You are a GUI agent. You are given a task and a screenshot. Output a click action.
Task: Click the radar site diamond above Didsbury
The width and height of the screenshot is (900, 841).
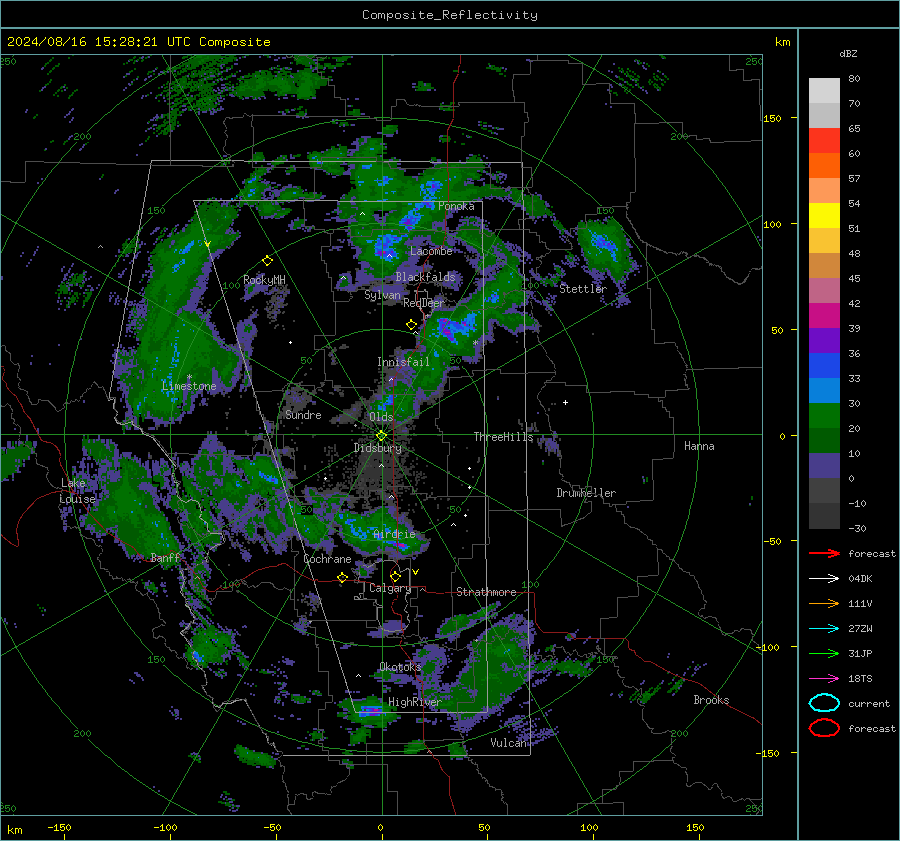pyautogui.click(x=381, y=436)
